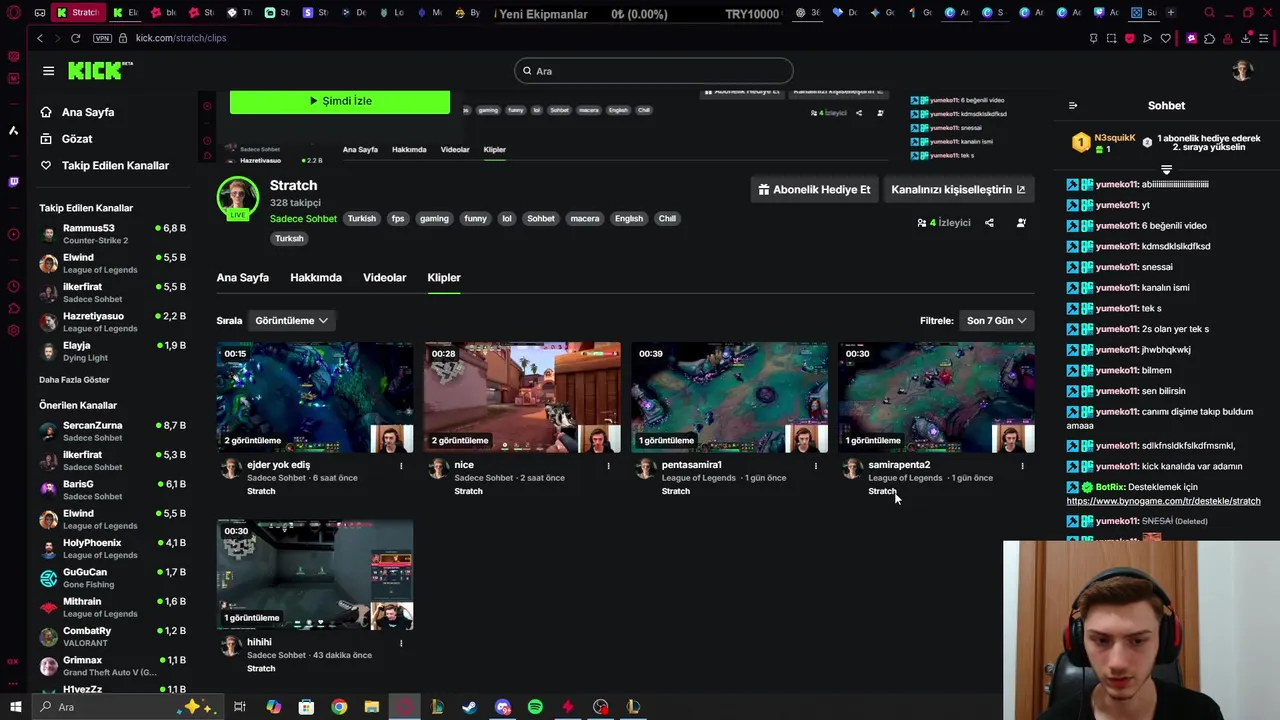1280x720 pixels.
Task: Switch to channel Ana Sayfa tab
Action: coord(243,278)
